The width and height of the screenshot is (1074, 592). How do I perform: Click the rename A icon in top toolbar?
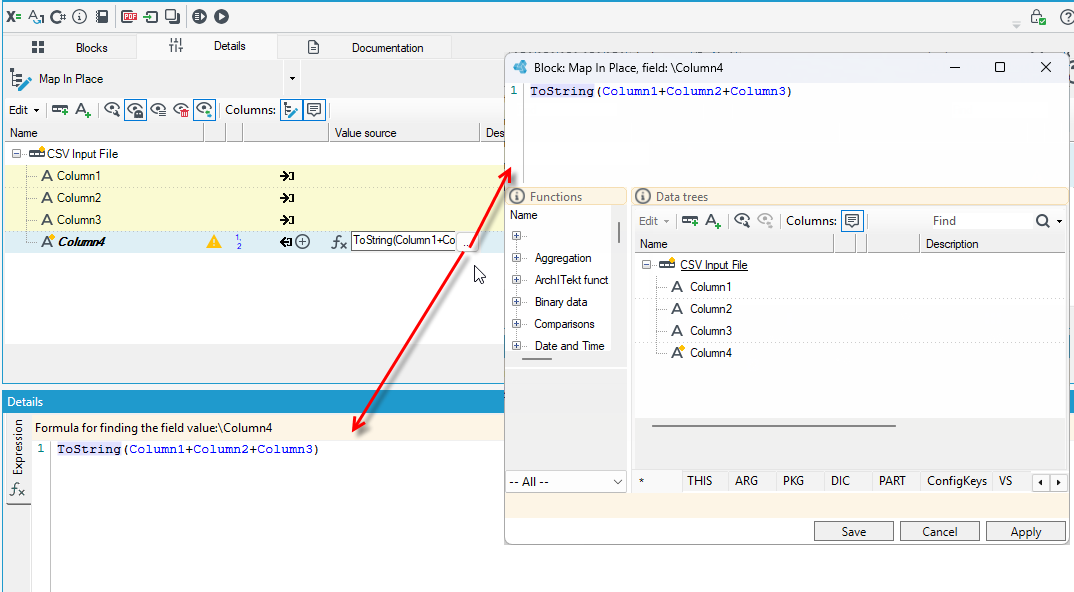36,16
